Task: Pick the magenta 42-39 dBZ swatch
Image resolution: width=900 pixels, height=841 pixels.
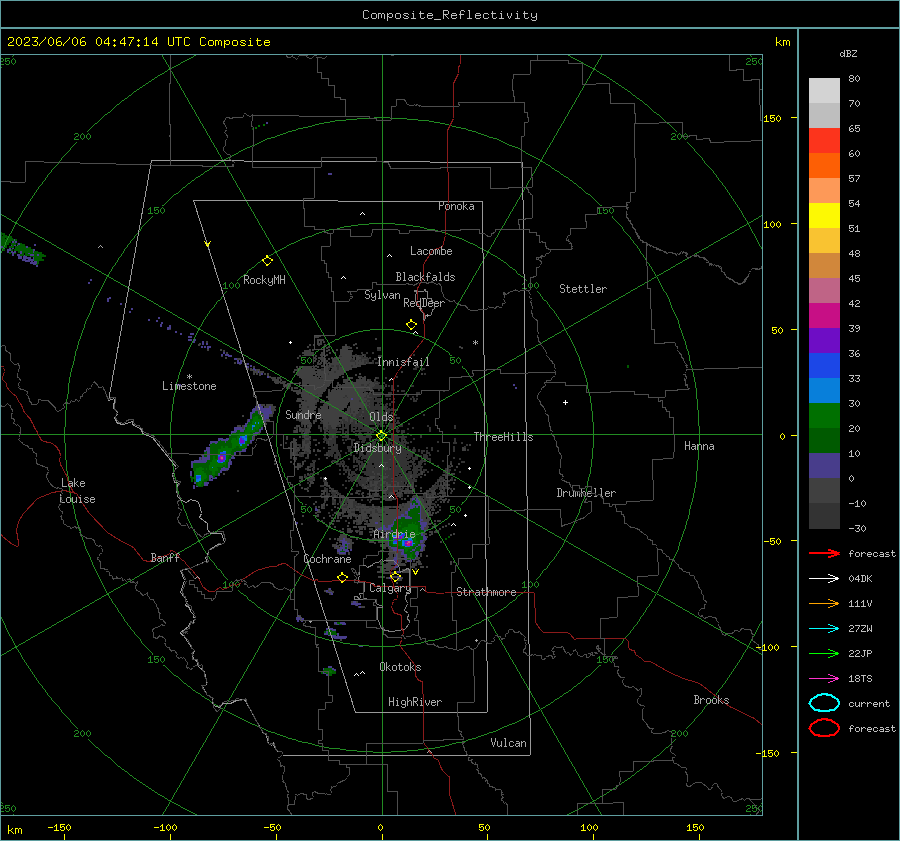Action: point(824,316)
